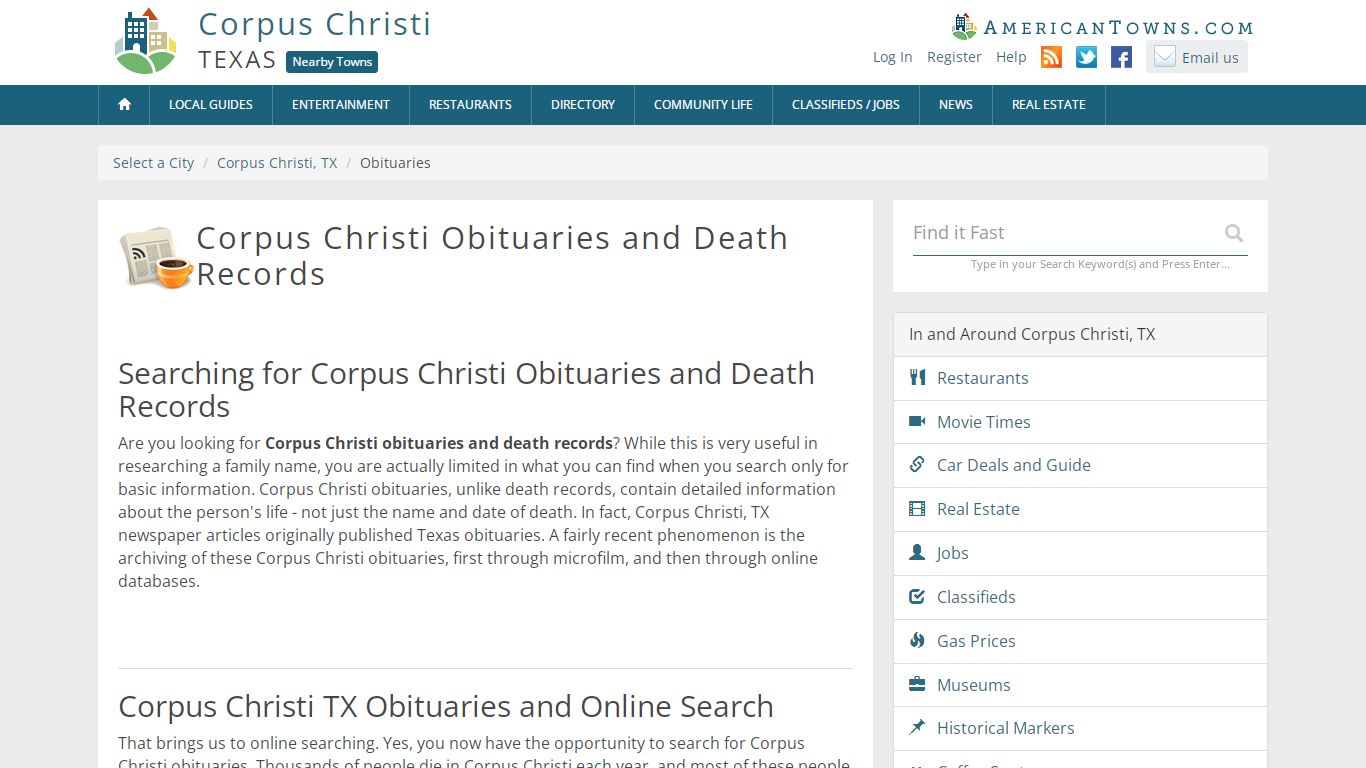The width and height of the screenshot is (1366, 768).
Task: Click the Car Deals link-chain icon
Action: [x=917, y=464]
